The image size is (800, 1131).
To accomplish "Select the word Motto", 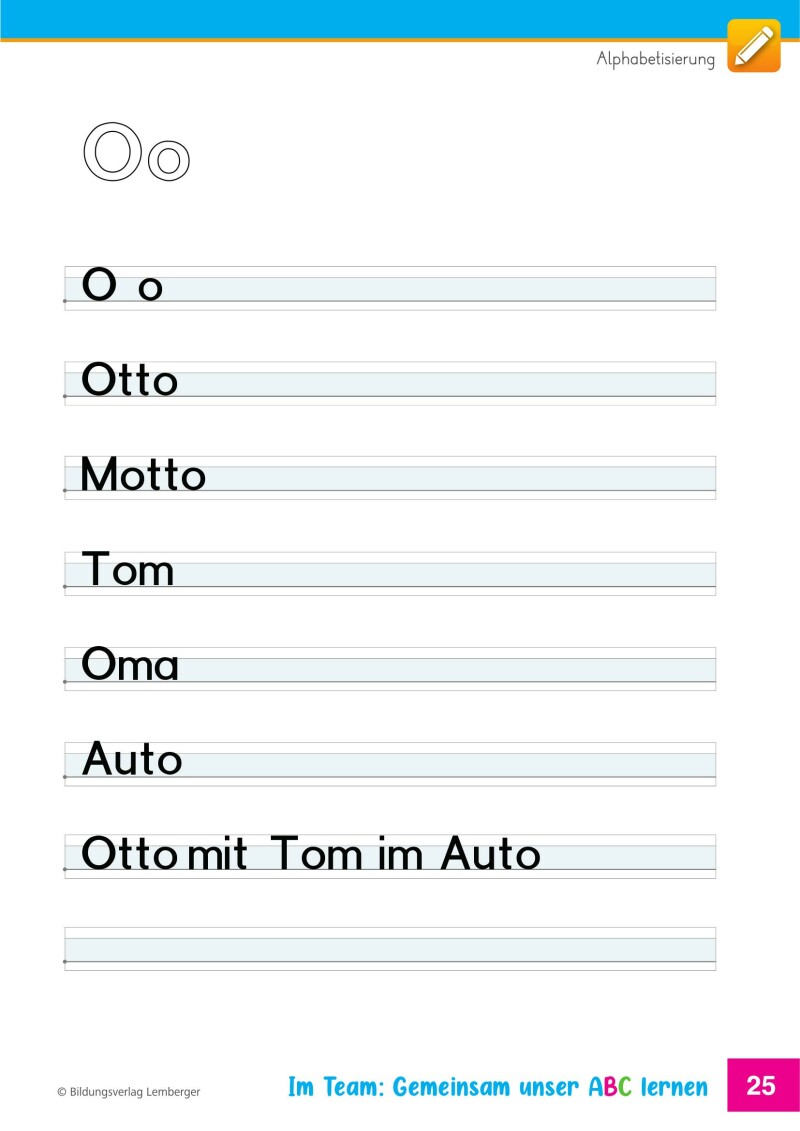I will (142, 475).
